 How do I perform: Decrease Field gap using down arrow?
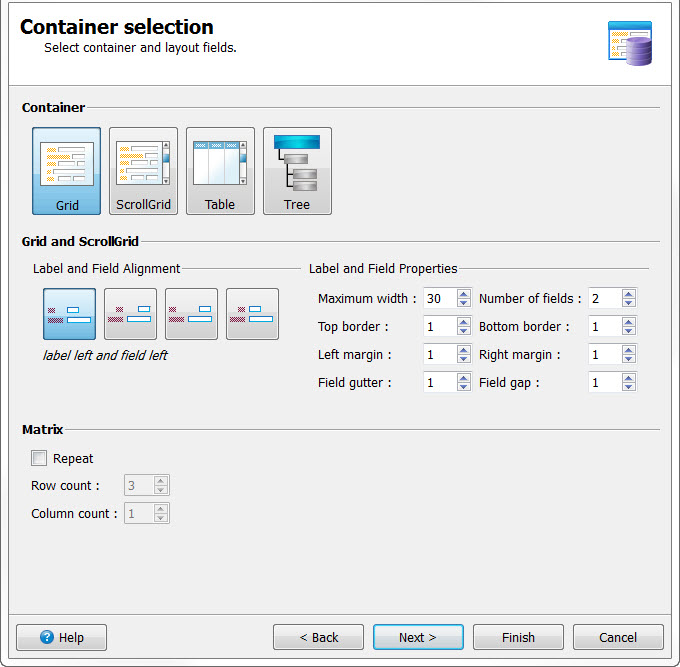point(628,387)
